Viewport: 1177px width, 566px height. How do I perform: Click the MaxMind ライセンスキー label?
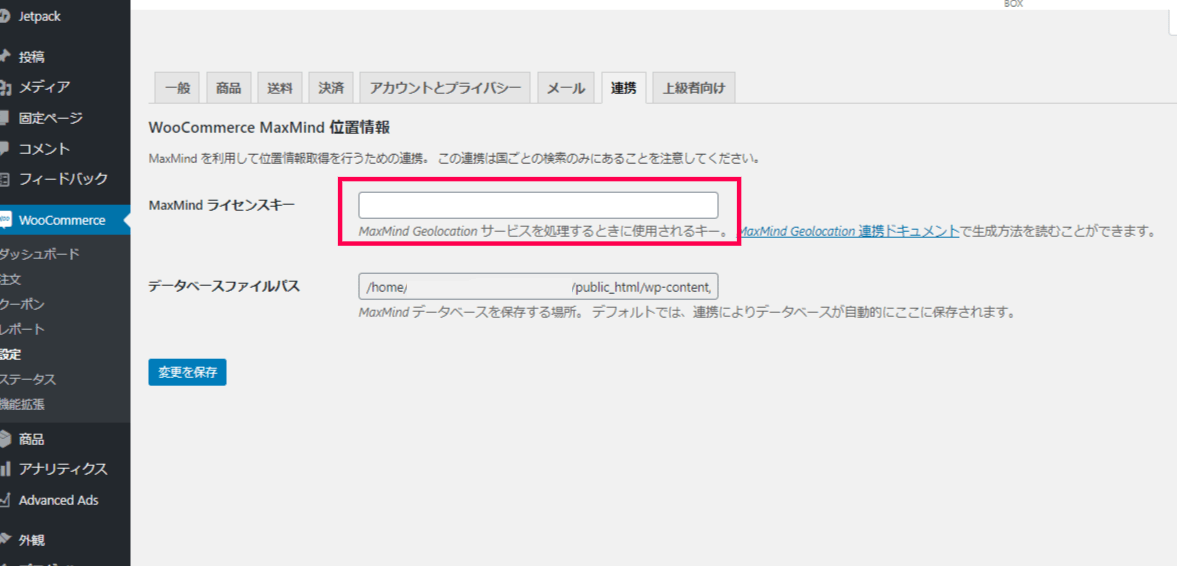click(222, 204)
